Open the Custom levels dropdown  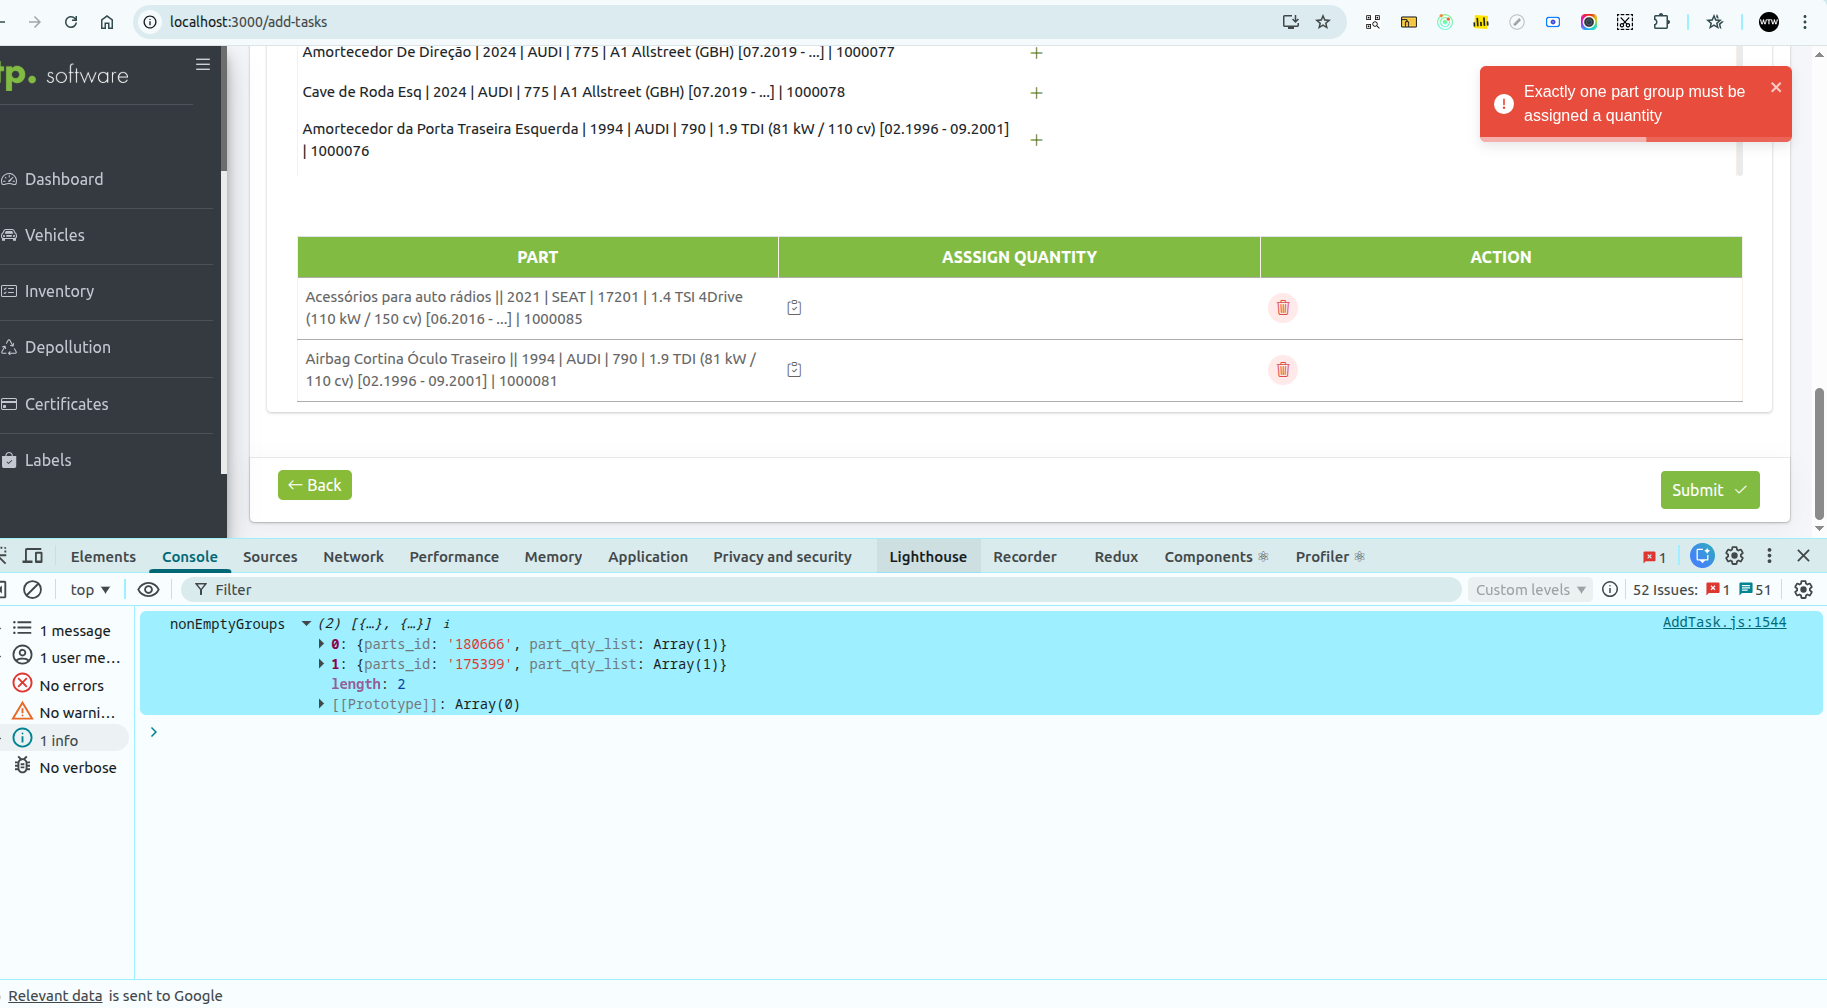[1530, 590]
